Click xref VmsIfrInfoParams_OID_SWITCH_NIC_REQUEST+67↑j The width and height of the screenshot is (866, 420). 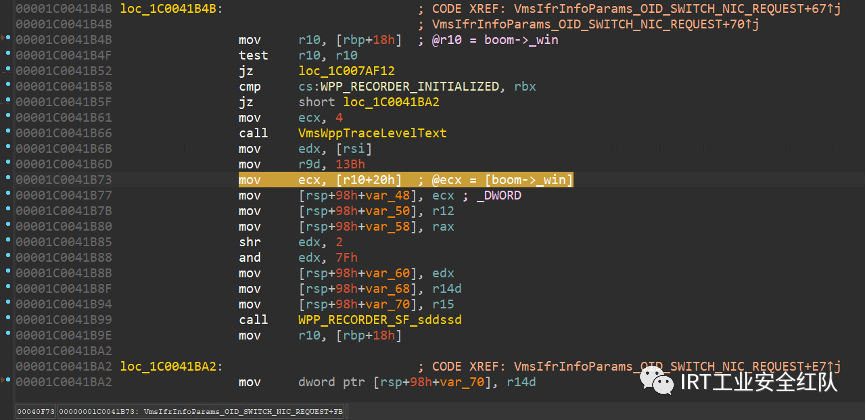click(x=678, y=9)
